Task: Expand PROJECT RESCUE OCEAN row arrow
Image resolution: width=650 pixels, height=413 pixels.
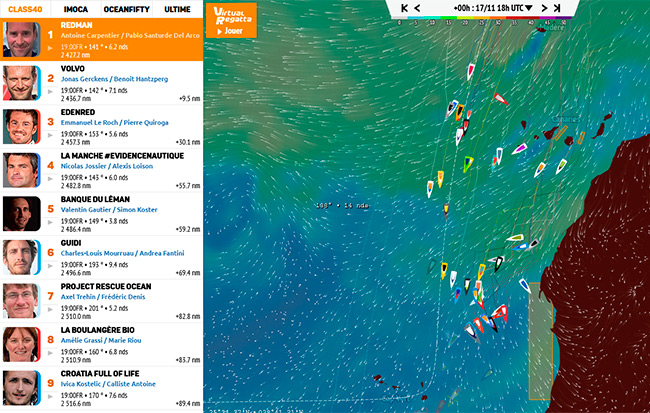Action: point(50,309)
